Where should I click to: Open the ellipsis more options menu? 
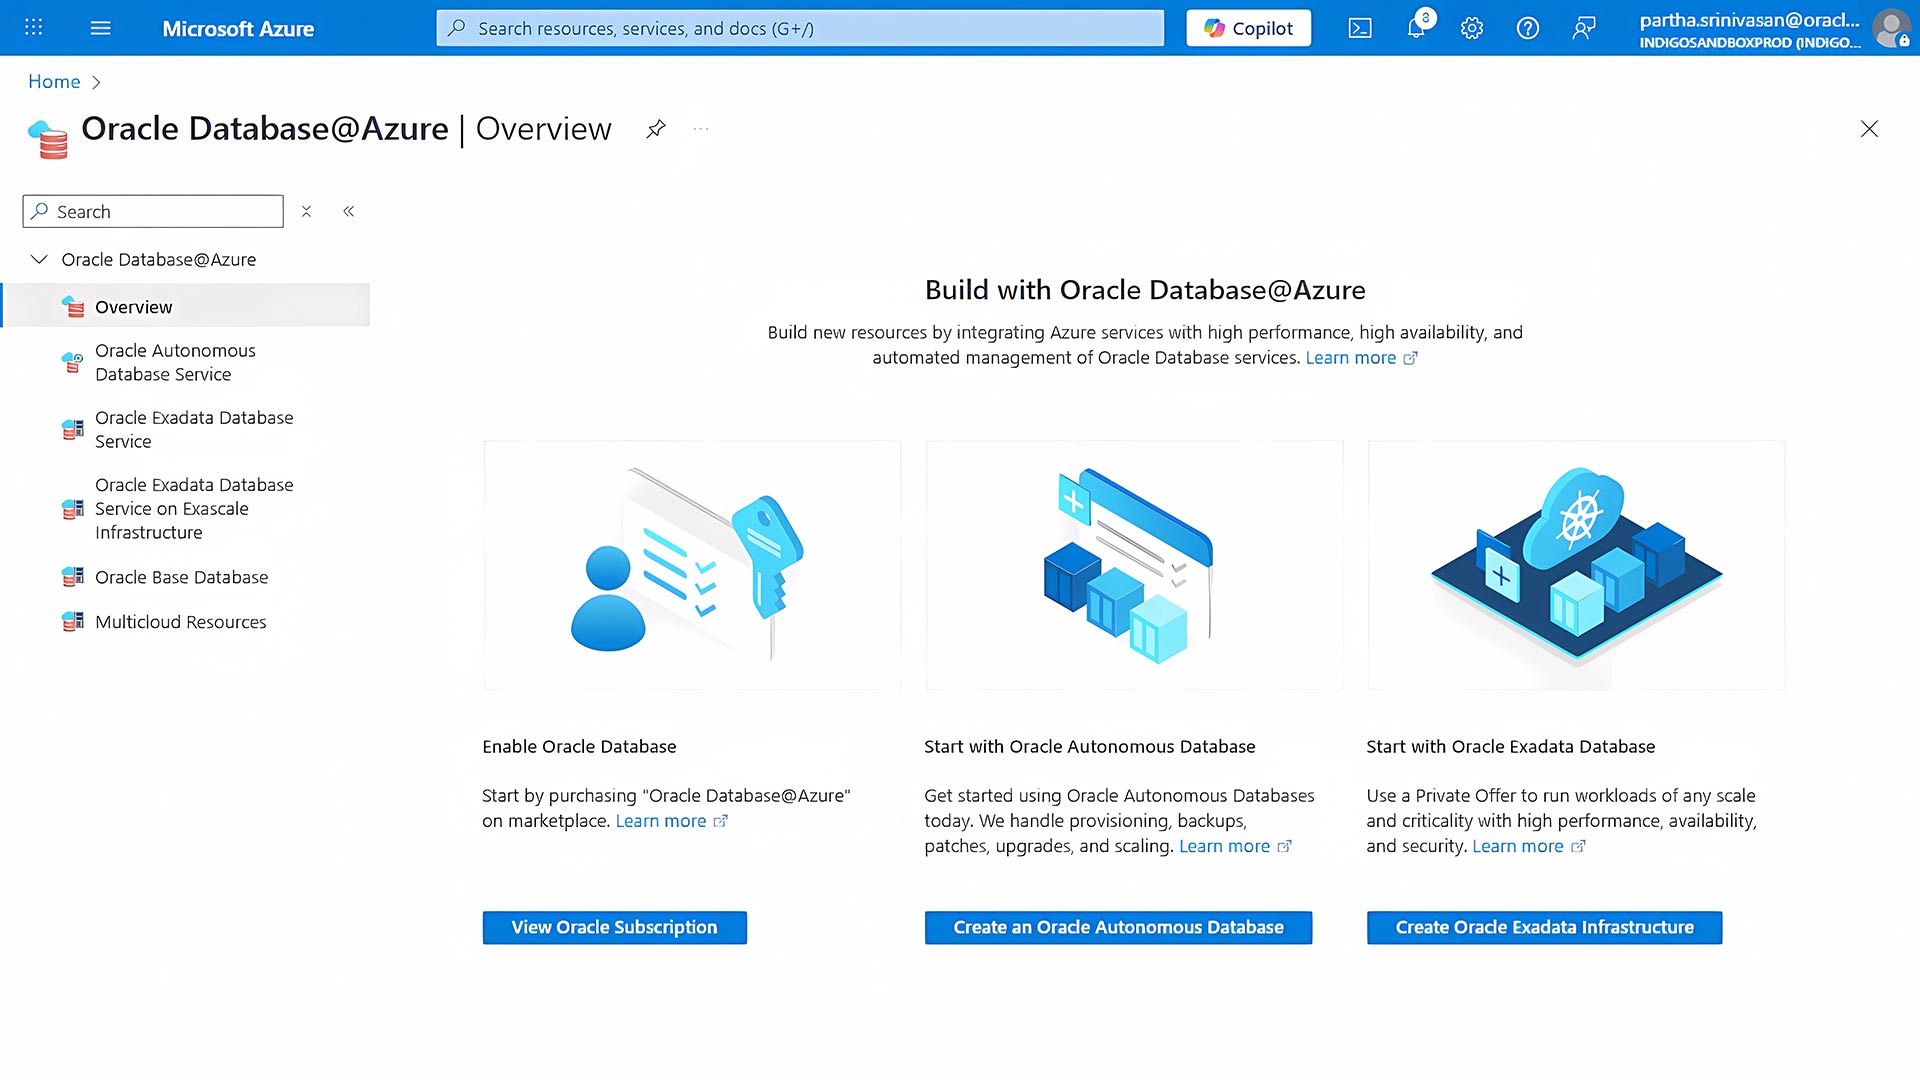pos(700,129)
